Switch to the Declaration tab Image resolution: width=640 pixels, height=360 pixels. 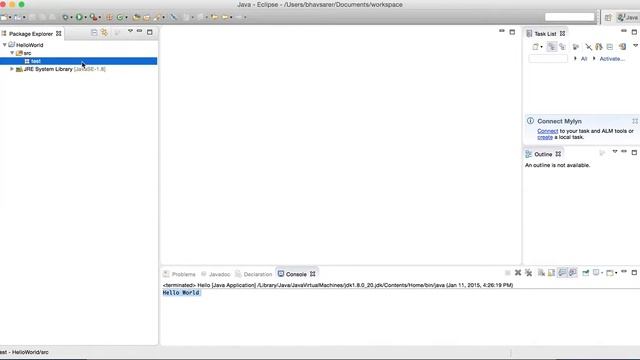(x=253, y=274)
